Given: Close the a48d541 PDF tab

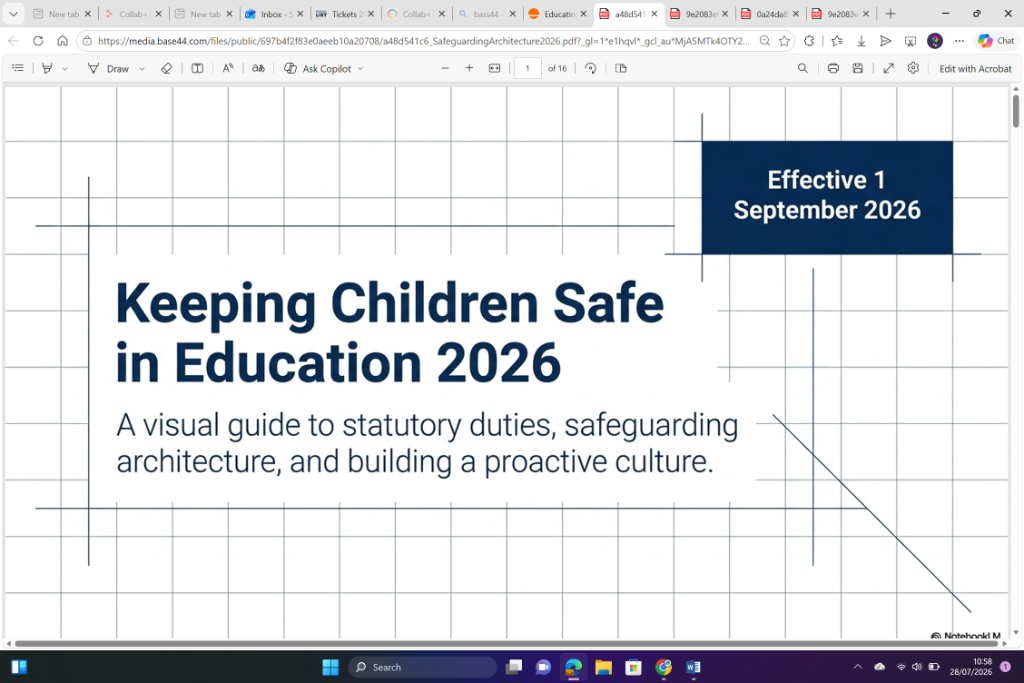Looking at the screenshot, I should [654, 14].
